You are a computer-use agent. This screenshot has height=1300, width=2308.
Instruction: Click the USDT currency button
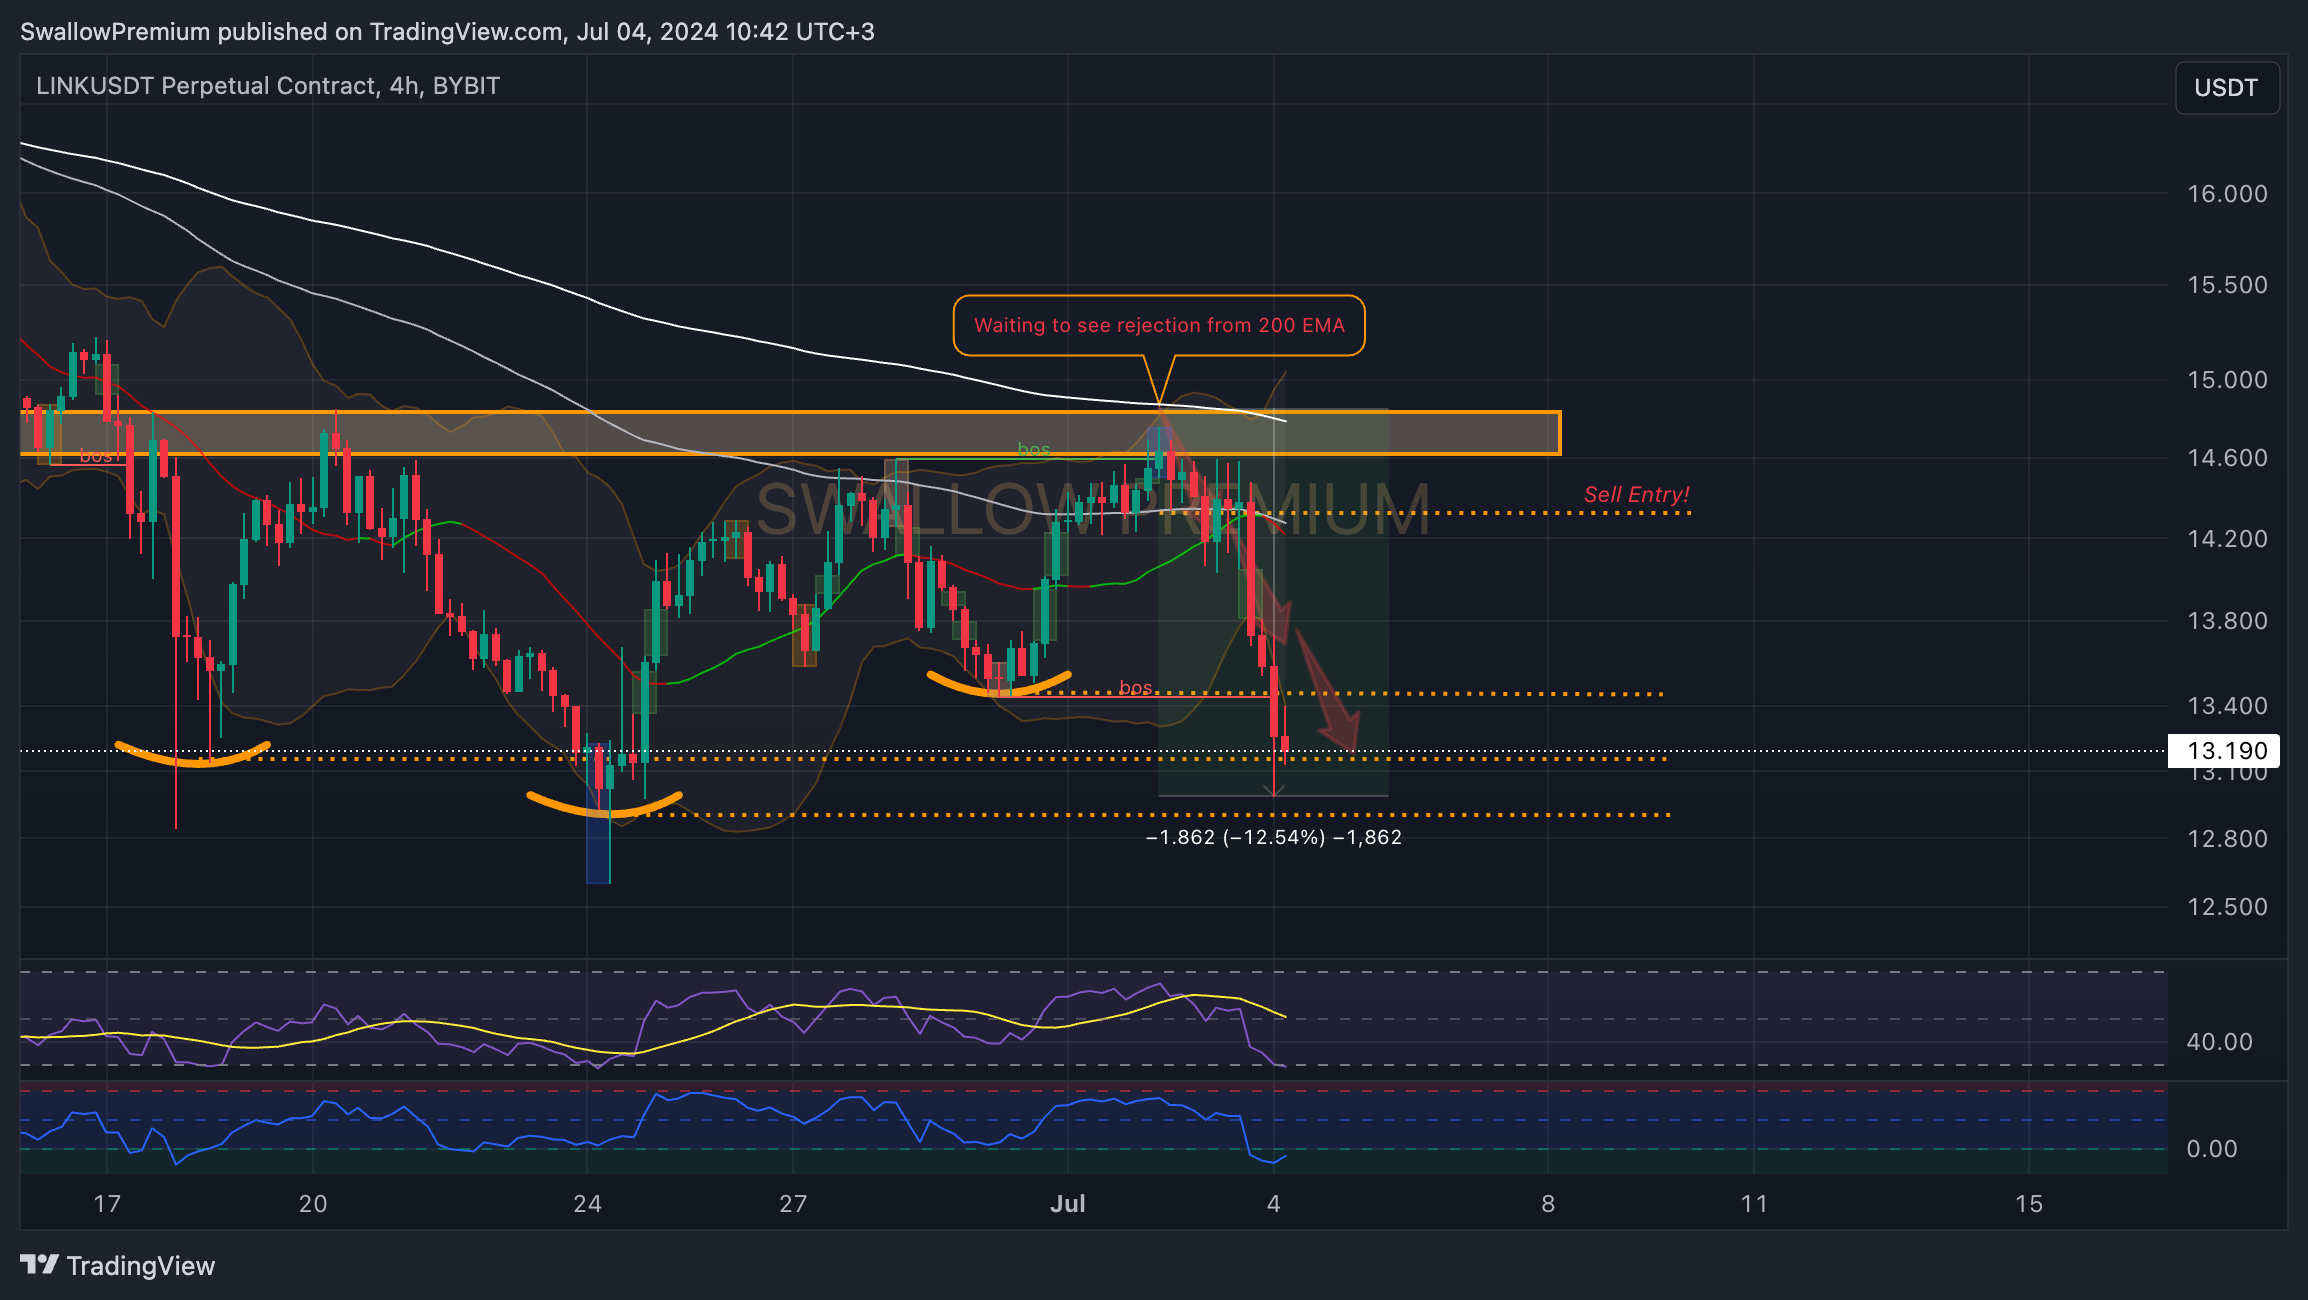[2226, 88]
